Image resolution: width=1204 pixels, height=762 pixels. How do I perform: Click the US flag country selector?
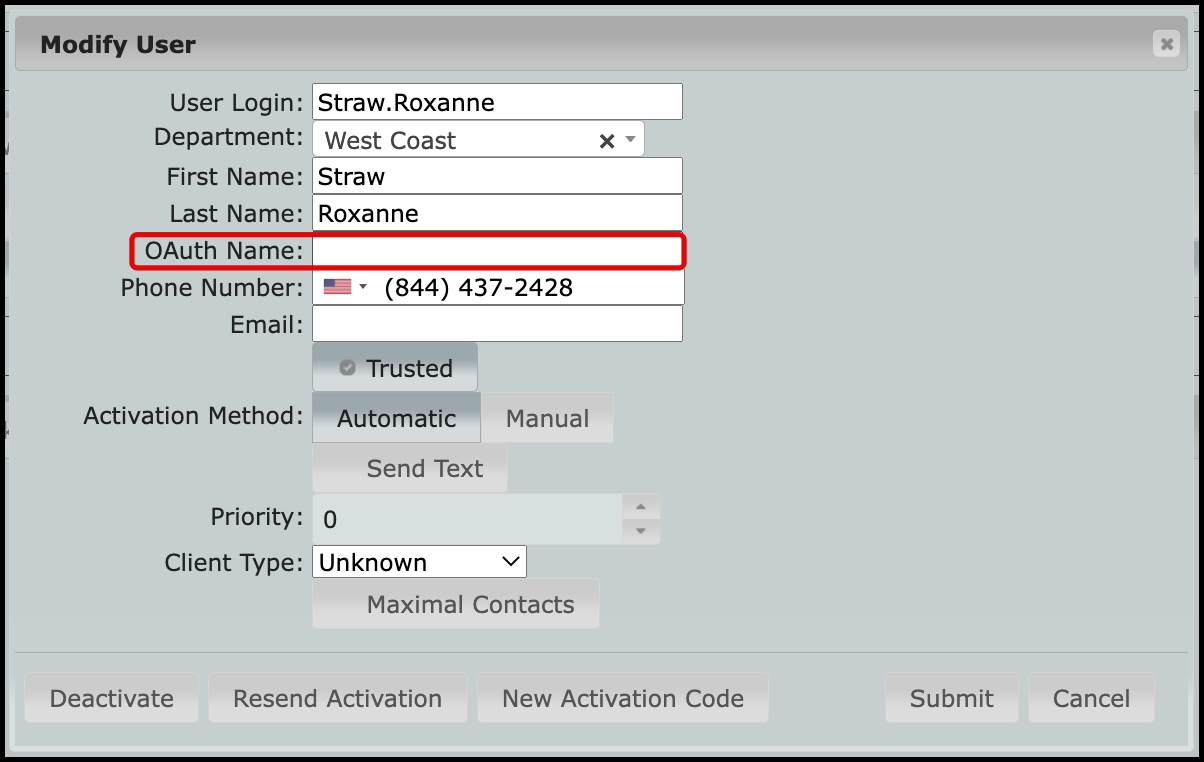[x=346, y=288]
